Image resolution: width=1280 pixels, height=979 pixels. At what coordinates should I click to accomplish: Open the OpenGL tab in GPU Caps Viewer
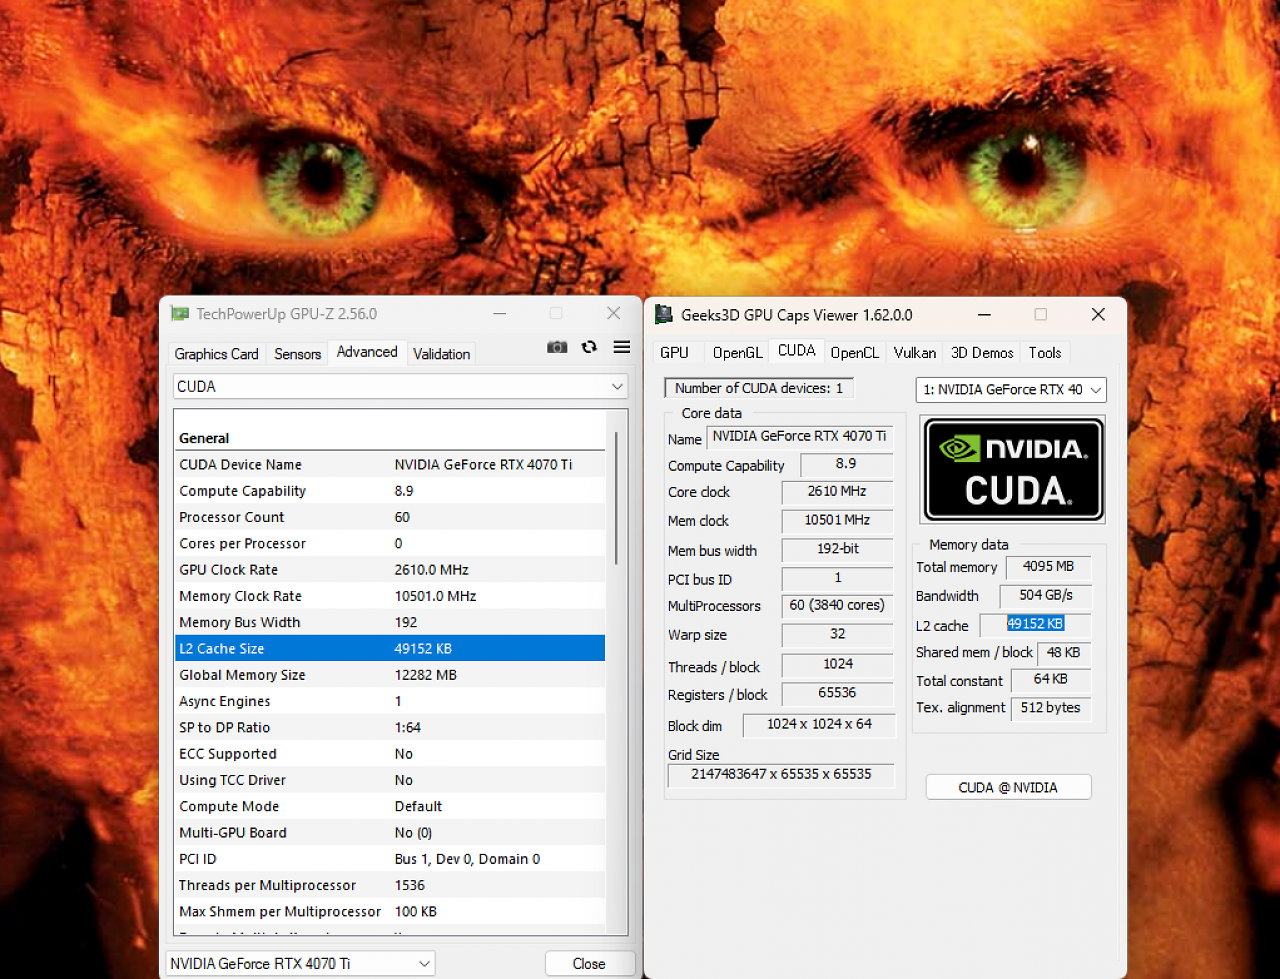click(x=738, y=352)
